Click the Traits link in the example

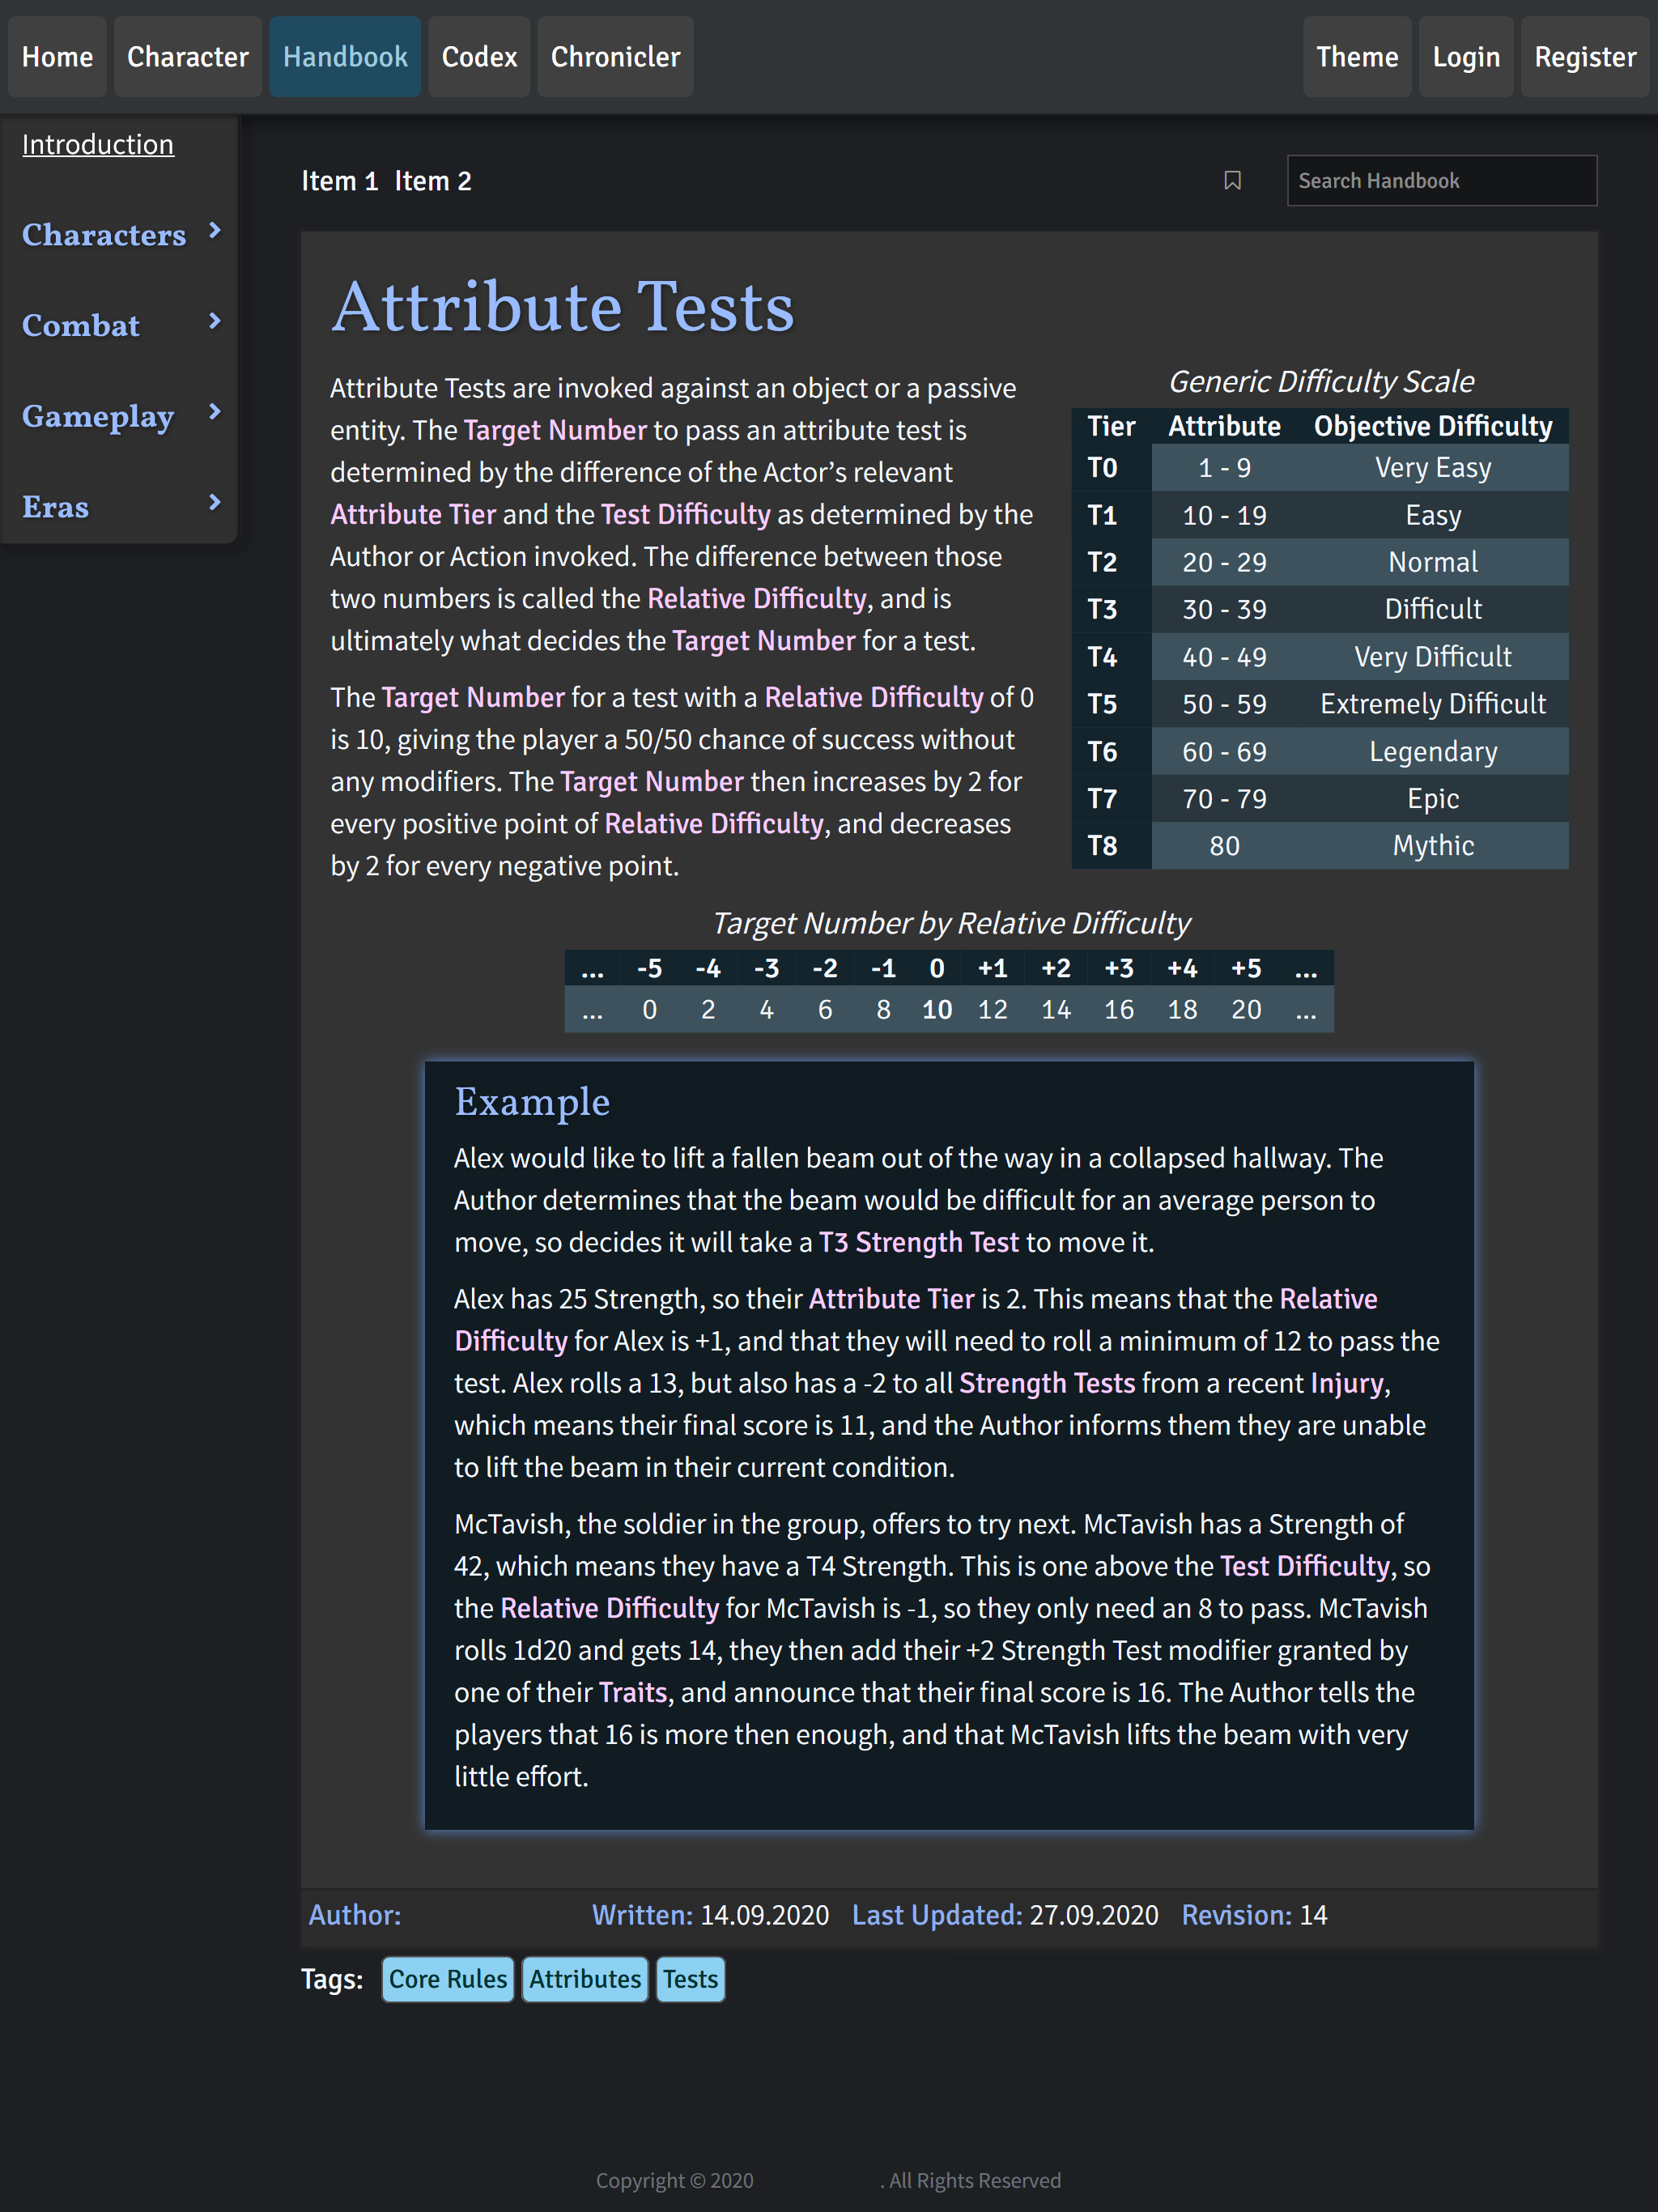click(633, 1692)
